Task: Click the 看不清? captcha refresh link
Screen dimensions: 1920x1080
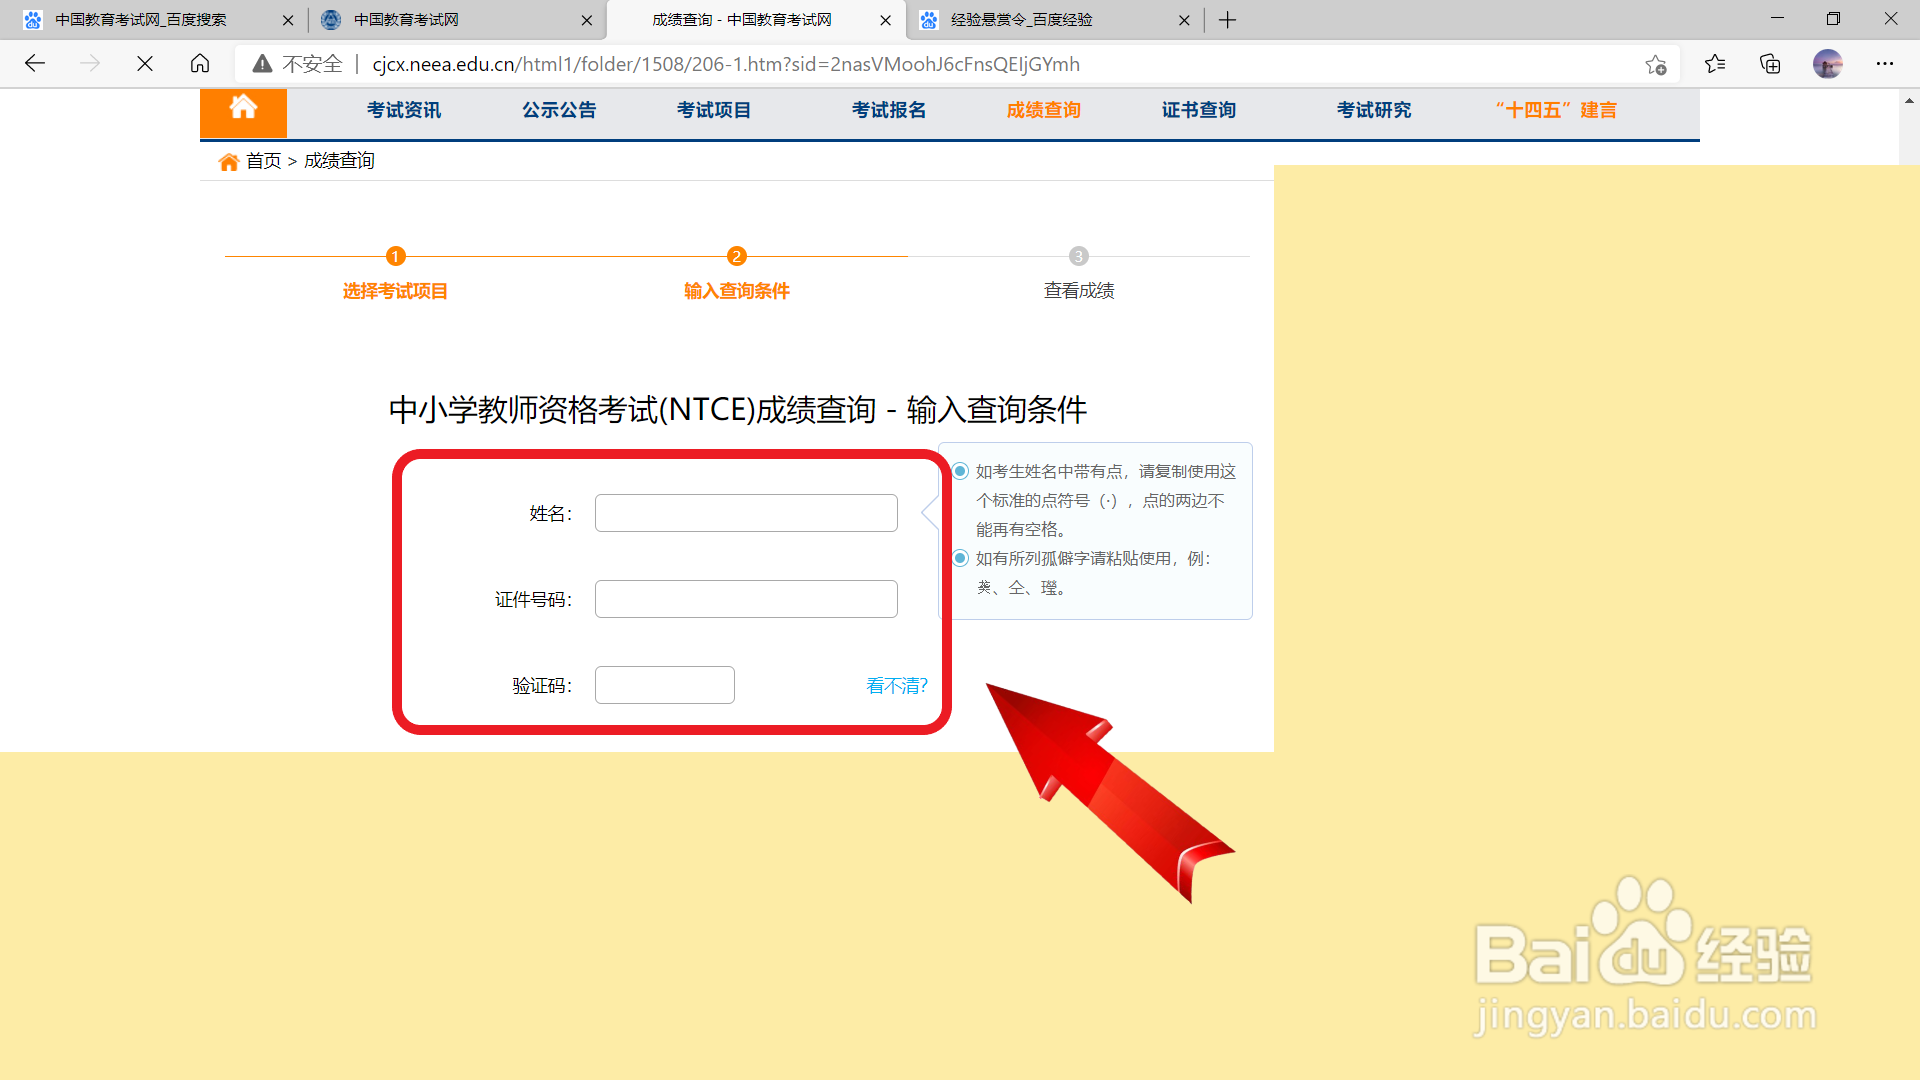Action: [896, 686]
